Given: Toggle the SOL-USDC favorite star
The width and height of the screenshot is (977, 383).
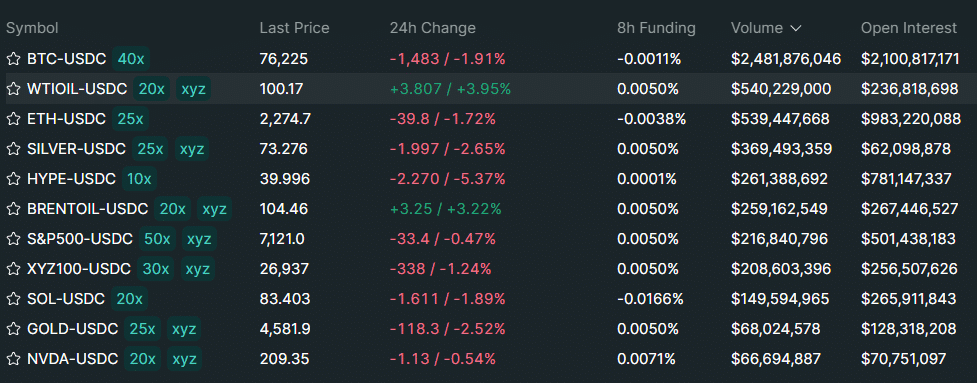Looking at the screenshot, I should point(13,298).
